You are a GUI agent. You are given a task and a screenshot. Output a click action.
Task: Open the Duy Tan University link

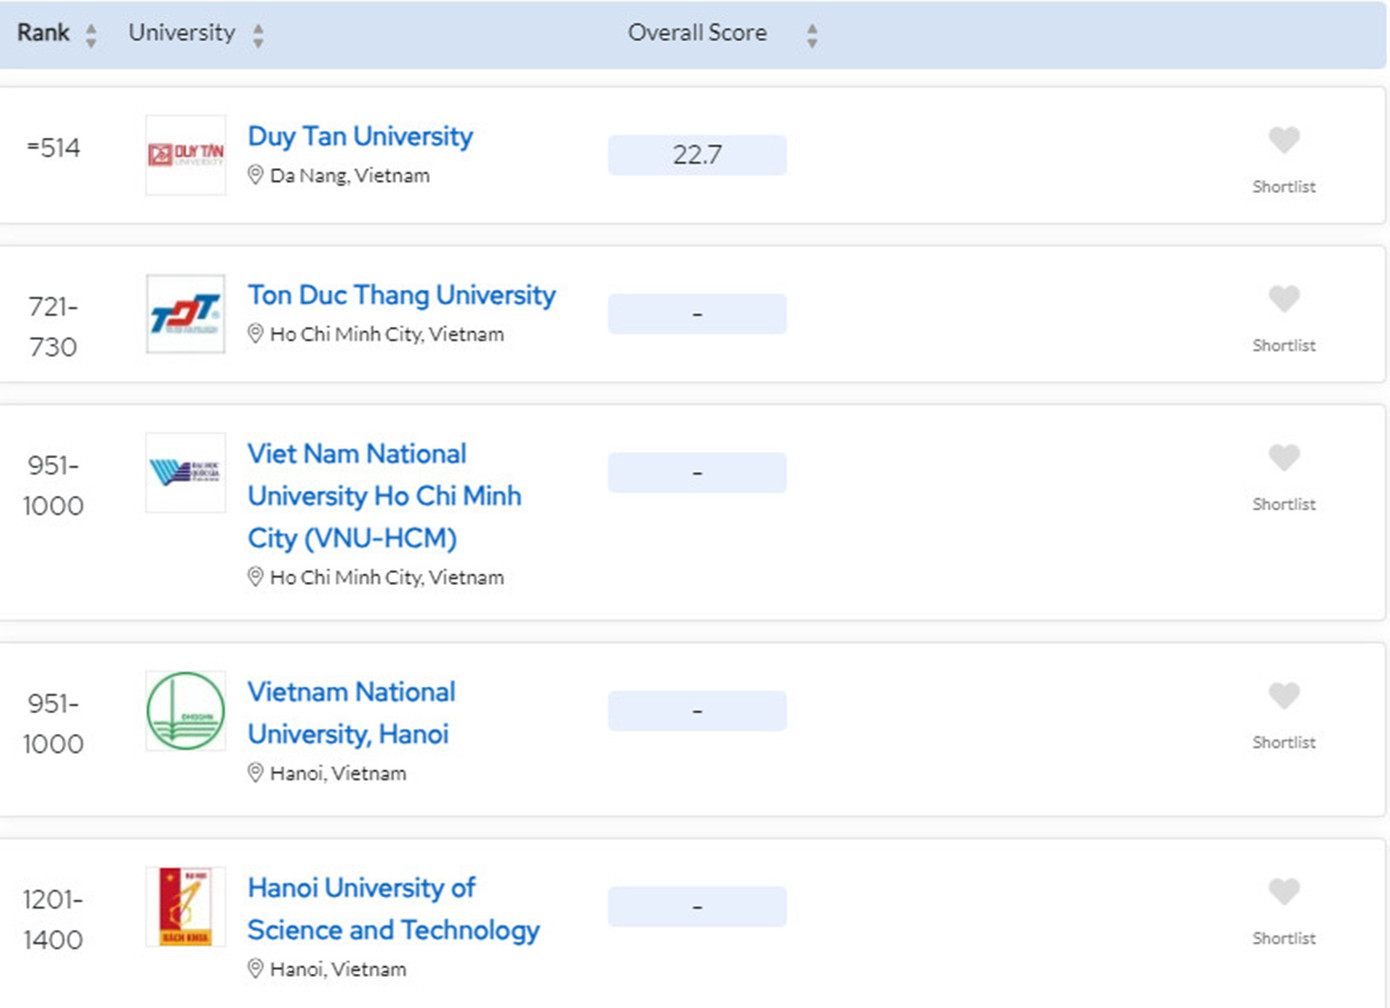coord(360,137)
